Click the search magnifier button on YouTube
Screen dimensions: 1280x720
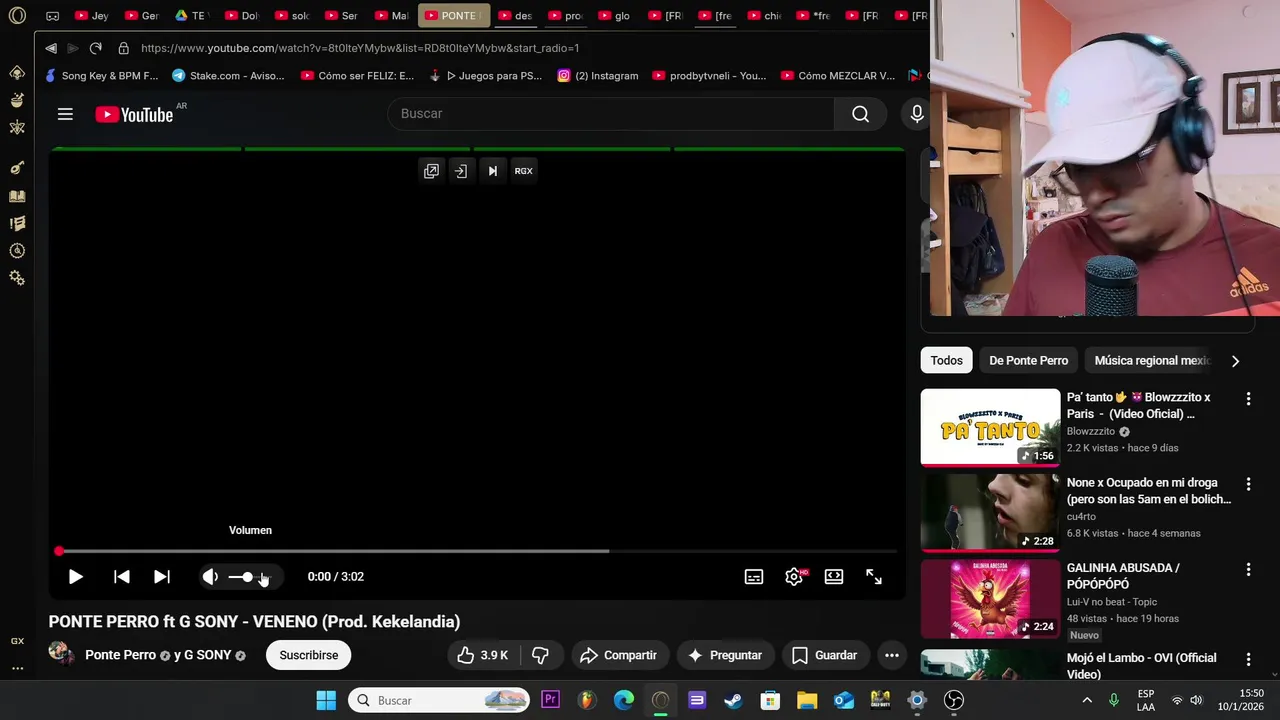coord(860,114)
